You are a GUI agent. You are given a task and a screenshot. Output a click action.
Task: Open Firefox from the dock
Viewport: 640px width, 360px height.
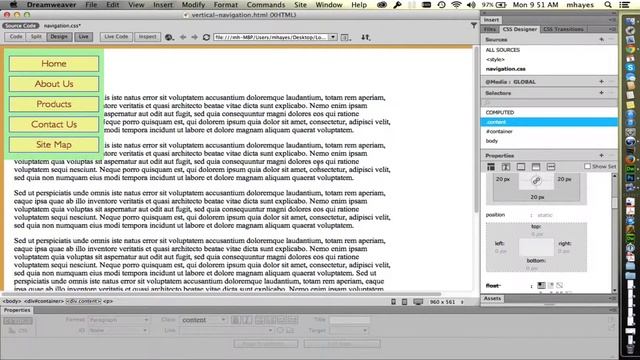631,159
